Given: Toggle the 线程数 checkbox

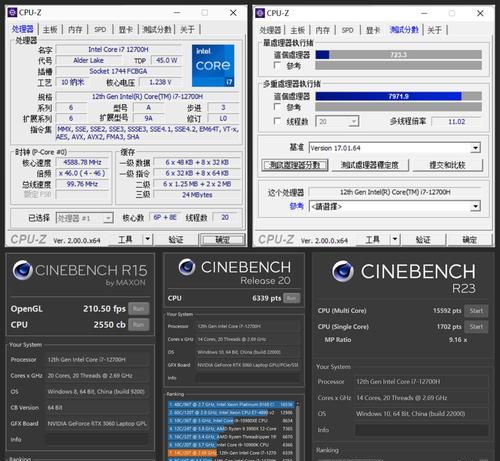Looking at the screenshot, I should tap(277, 121).
